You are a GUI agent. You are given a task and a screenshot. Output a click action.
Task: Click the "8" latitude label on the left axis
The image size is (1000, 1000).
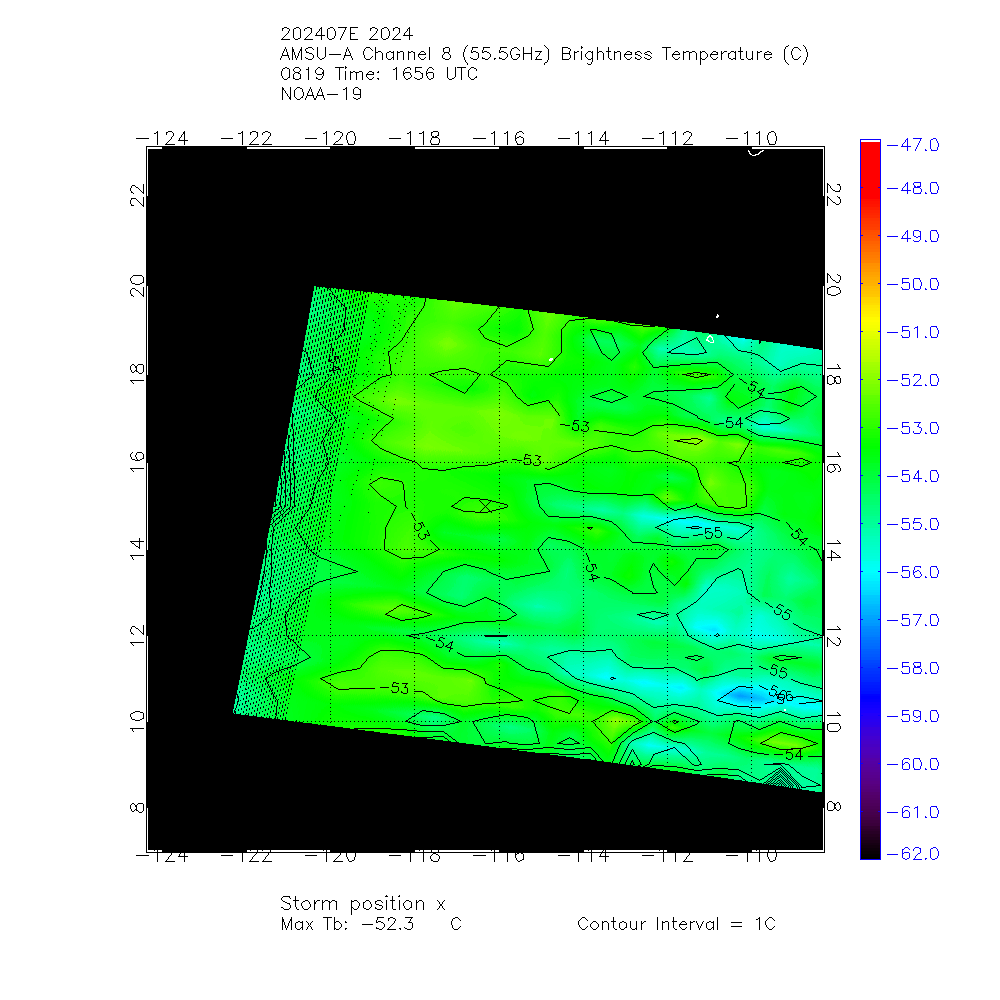click(138, 808)
